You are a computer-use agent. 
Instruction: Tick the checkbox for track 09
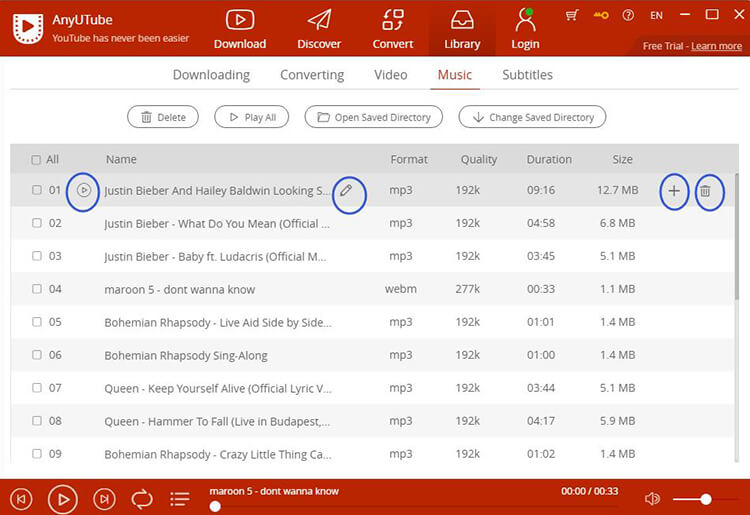coord(37,453)
